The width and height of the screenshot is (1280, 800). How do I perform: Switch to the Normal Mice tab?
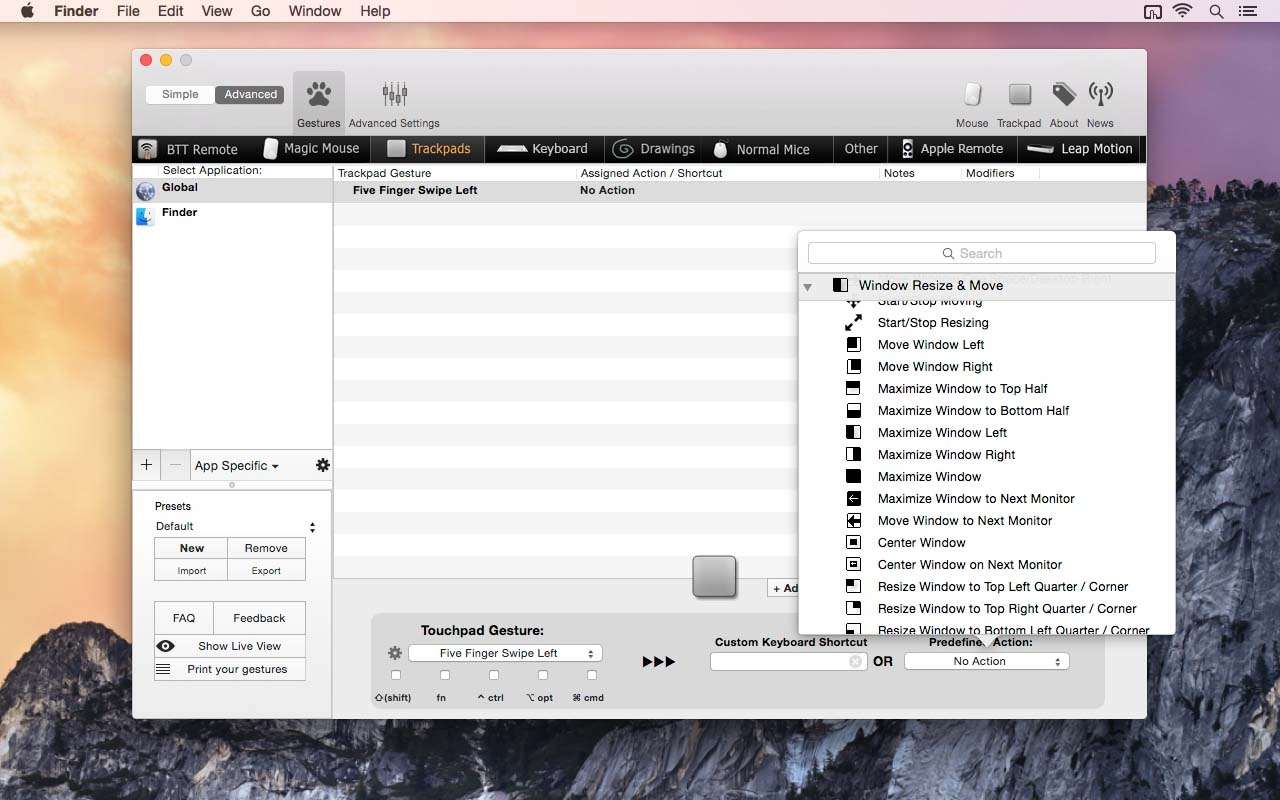762,149
